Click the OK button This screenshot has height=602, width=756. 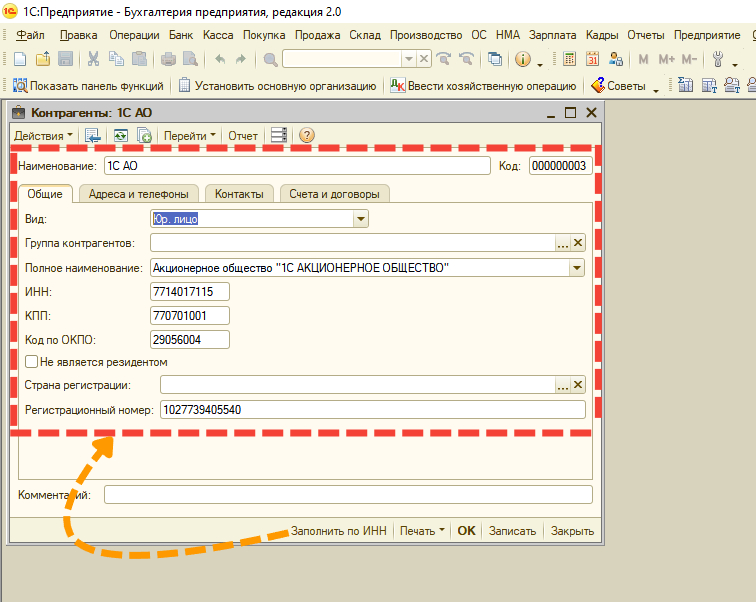(466, 531)
